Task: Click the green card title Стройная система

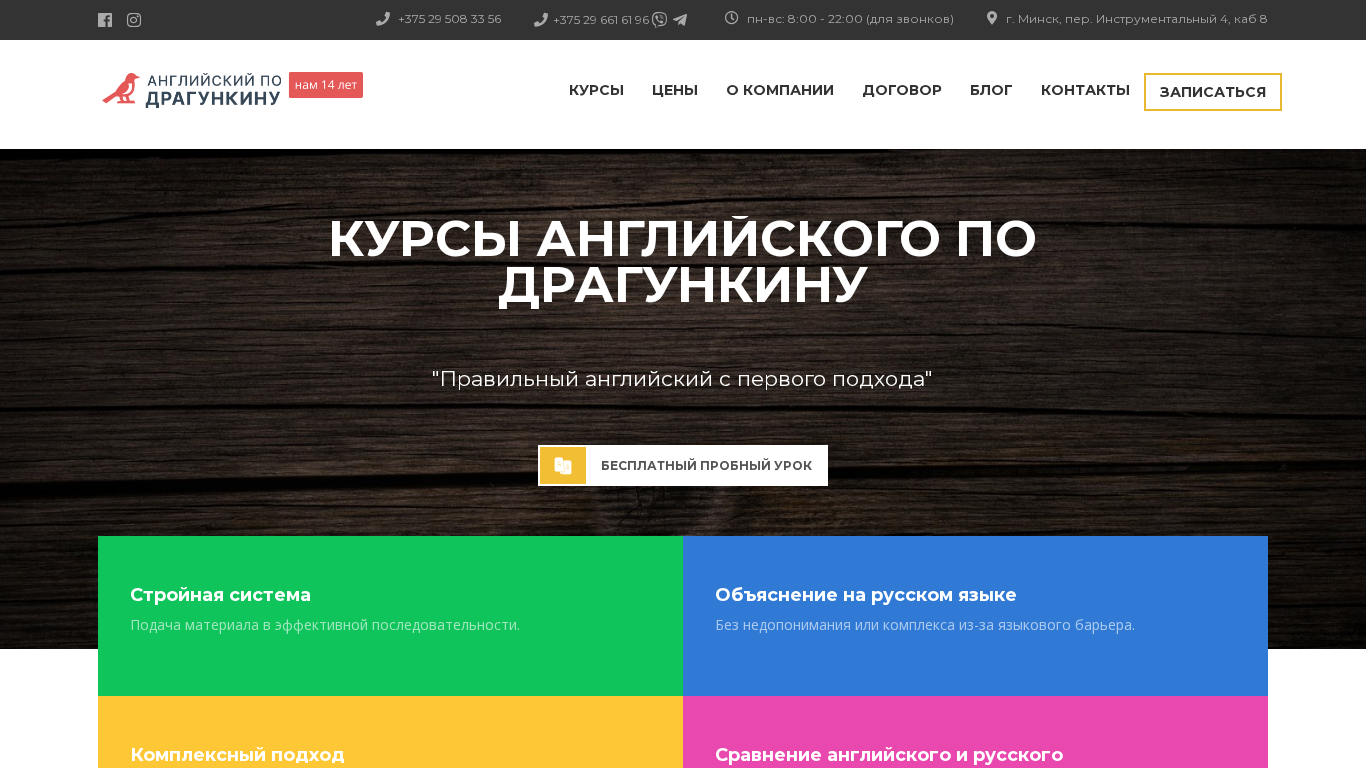Action: (x=220, y=595)
